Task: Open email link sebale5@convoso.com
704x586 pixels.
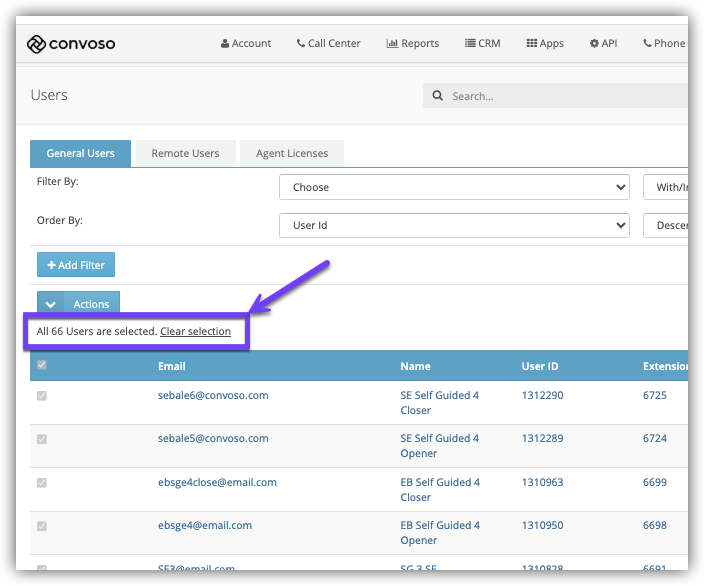Action: (213, 439)
